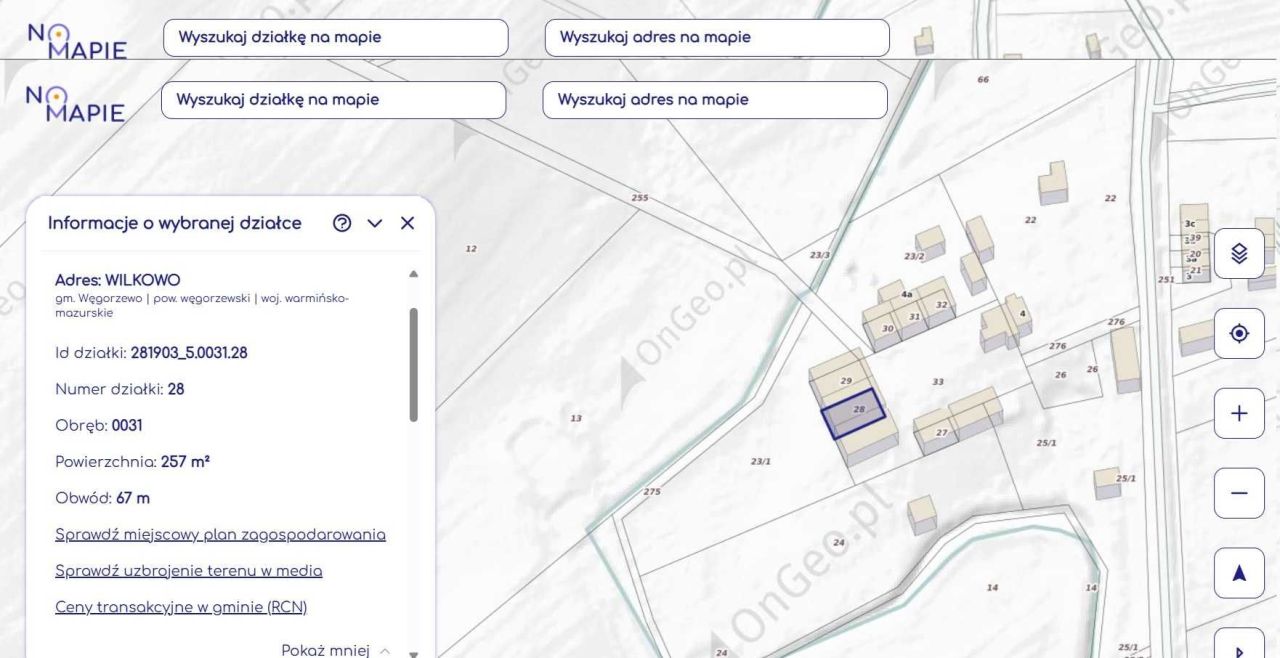
Task: Click the NaMapie logo in upper header
Action: point(77,40)
